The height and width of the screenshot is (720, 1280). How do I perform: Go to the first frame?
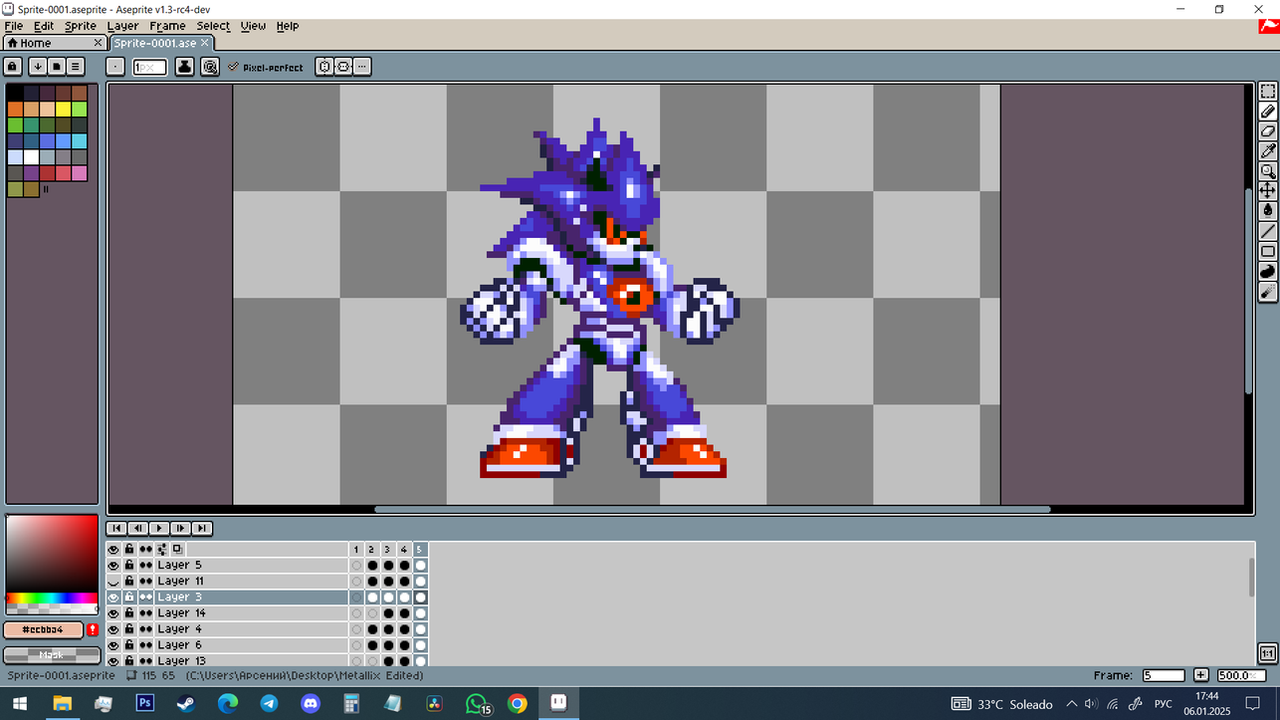coord(116,528)
